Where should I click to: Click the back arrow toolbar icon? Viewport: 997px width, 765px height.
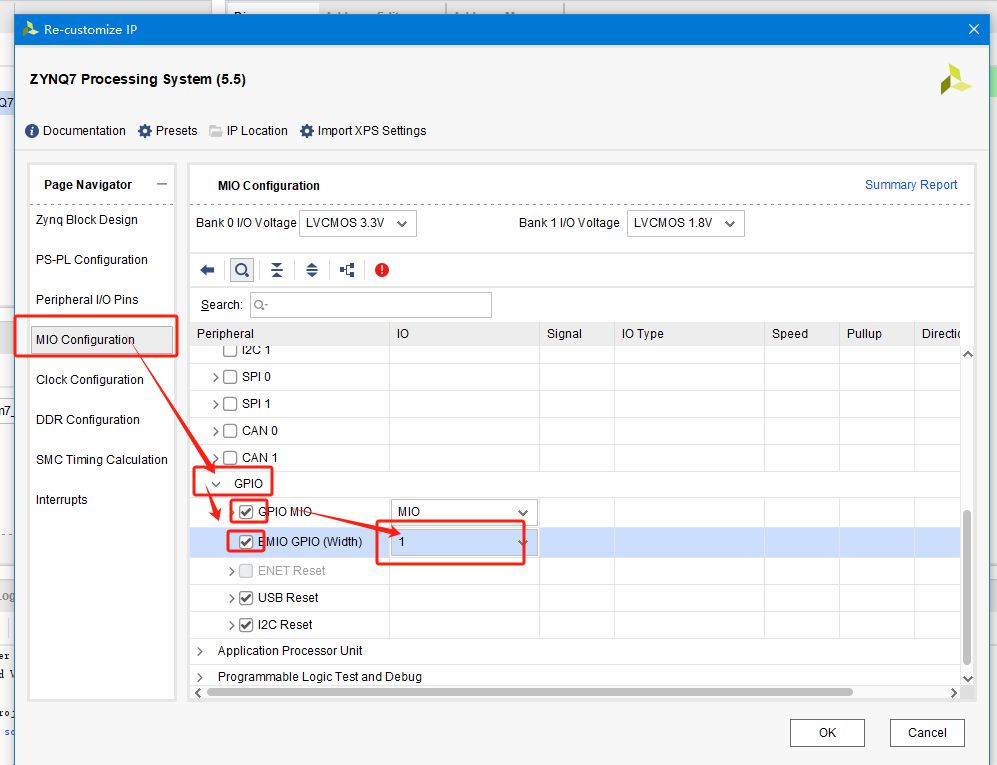(x=207, y=270)
